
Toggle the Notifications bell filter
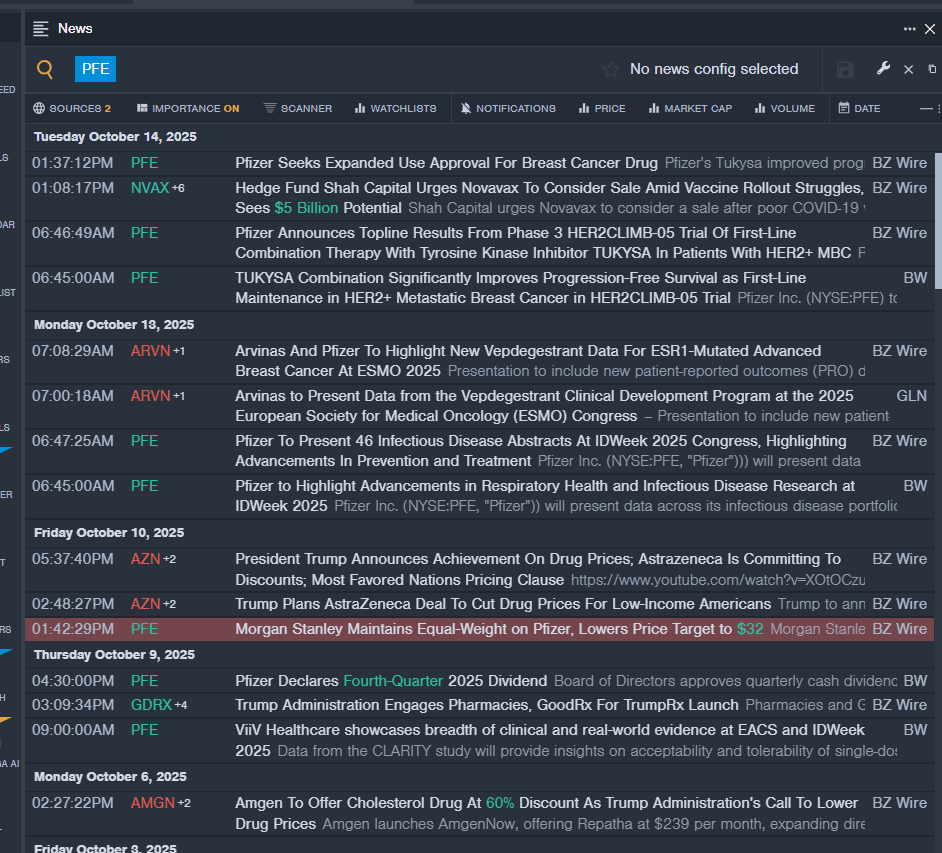[x=508, y=108]
